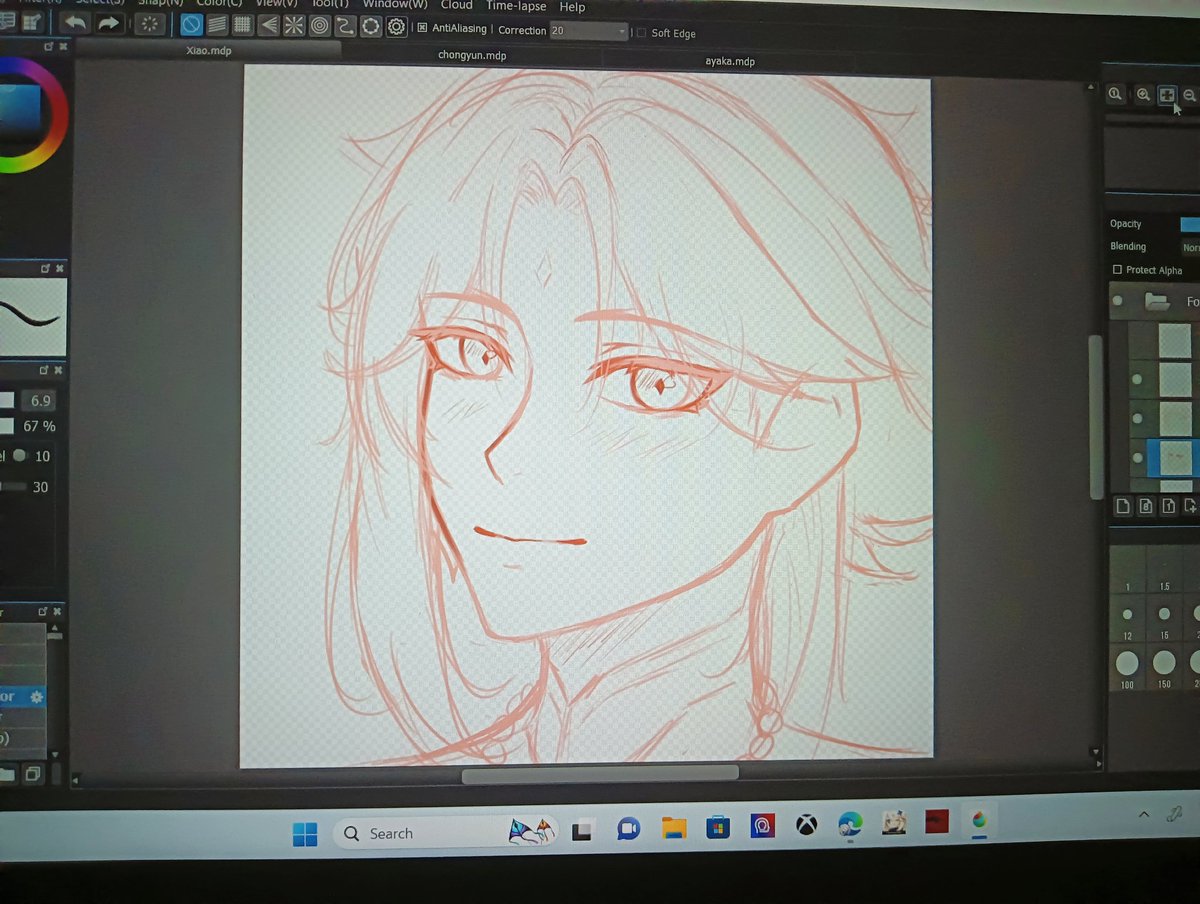Enable concentric circle snap guide
Image resolution: width=1200 pixels, height=904 pixels.
[320, 26]
